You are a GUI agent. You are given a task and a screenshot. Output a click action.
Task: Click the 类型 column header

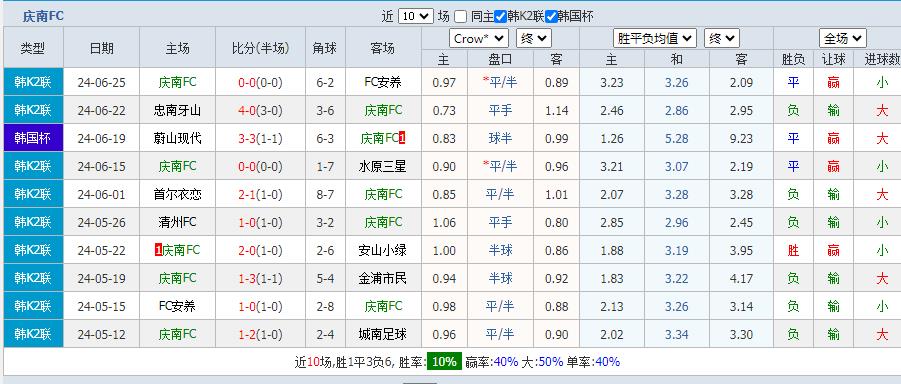tap(33, 48)
